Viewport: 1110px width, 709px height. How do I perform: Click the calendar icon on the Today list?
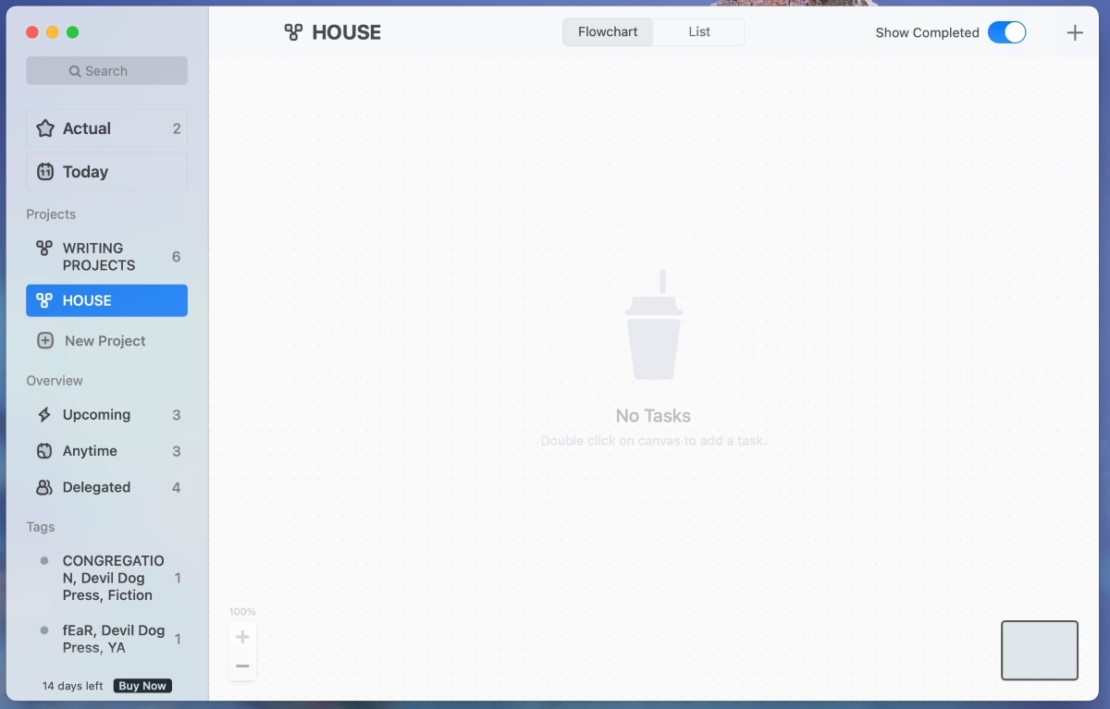point(45,171)
